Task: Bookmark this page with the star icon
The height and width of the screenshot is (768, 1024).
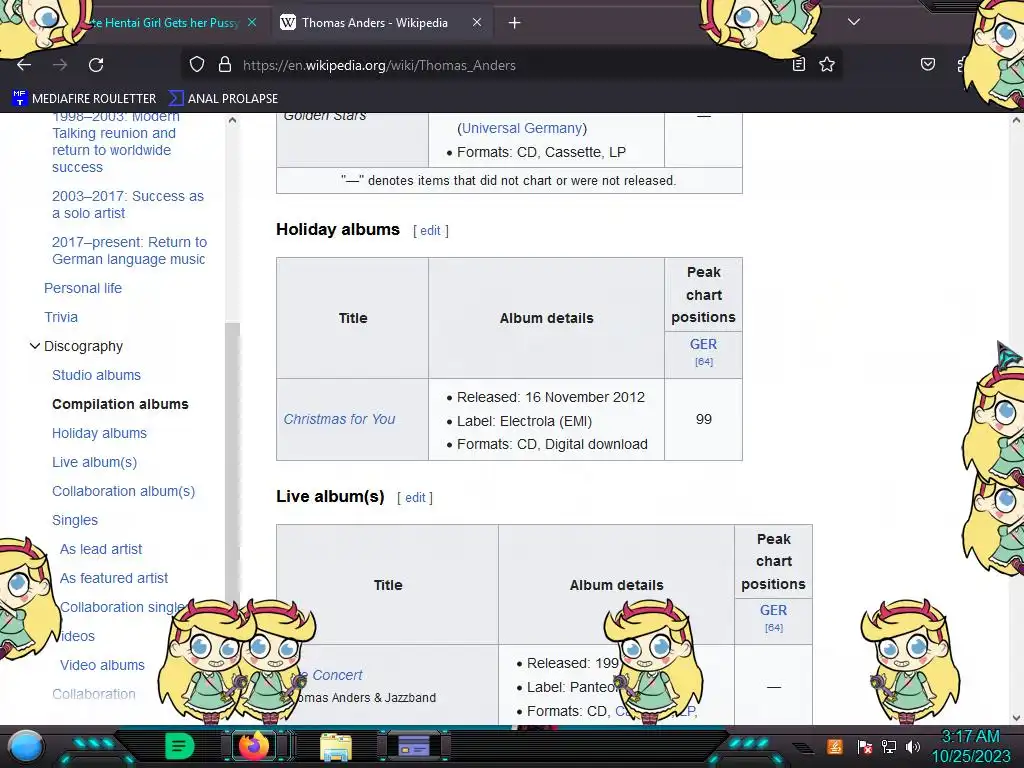Action: click(x=827, y=64)
